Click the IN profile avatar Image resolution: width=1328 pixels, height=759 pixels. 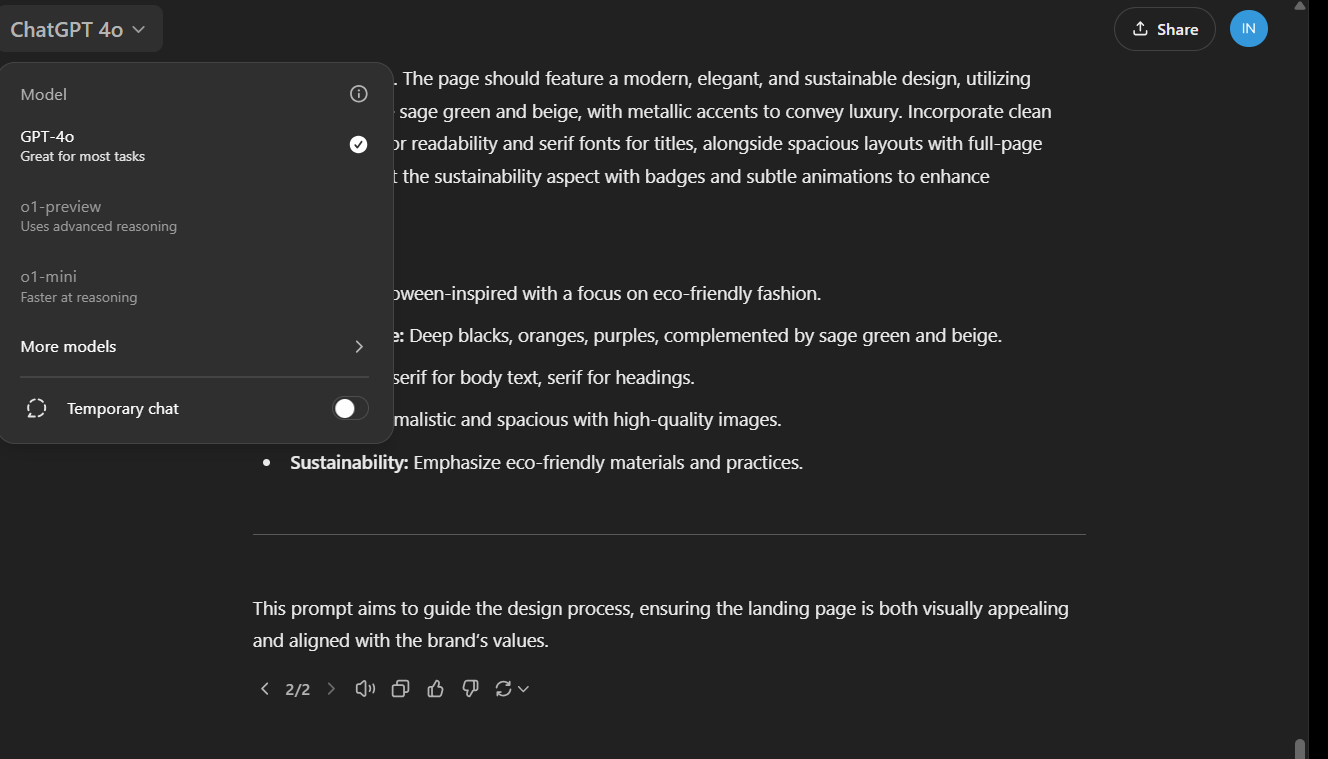coord(1248,28)
